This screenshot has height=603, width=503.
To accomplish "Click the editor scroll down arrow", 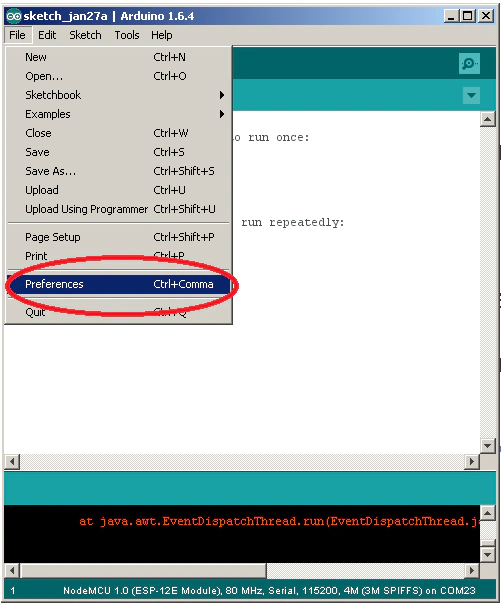I will click(487, 446).
